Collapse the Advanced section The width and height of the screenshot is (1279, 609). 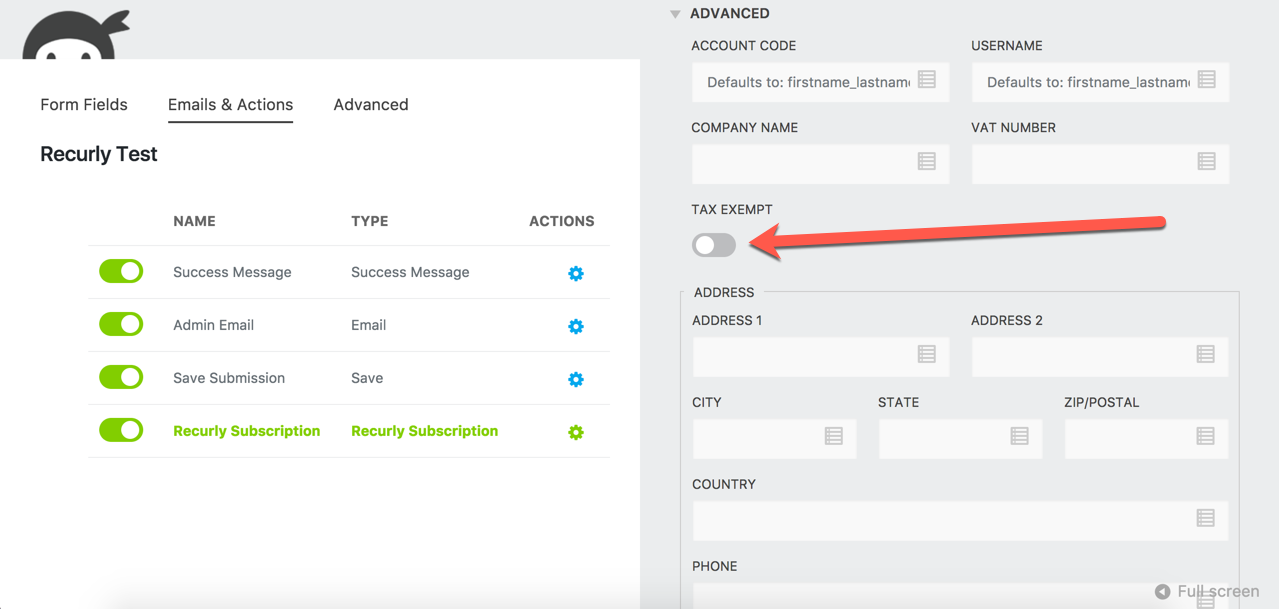click(x=675, y=13)
